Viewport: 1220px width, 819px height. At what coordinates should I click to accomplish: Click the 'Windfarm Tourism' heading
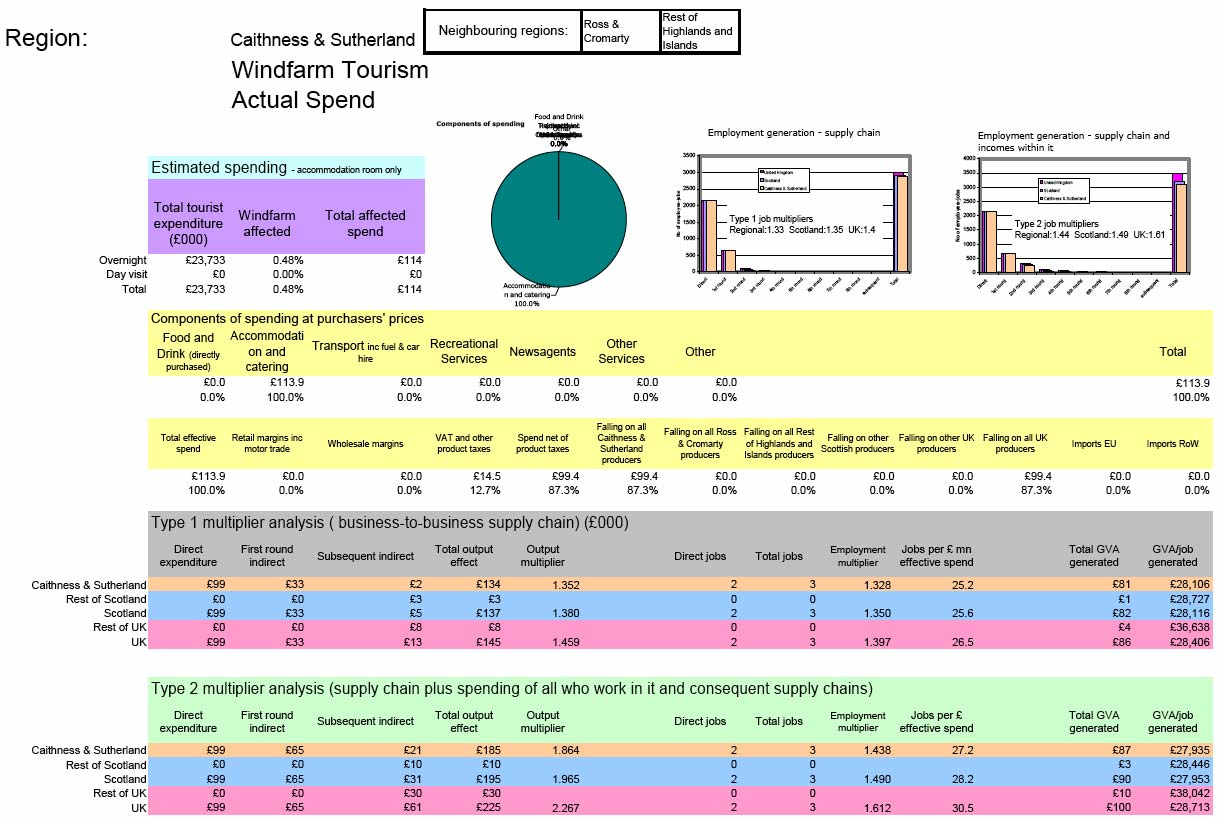point(330,70)
